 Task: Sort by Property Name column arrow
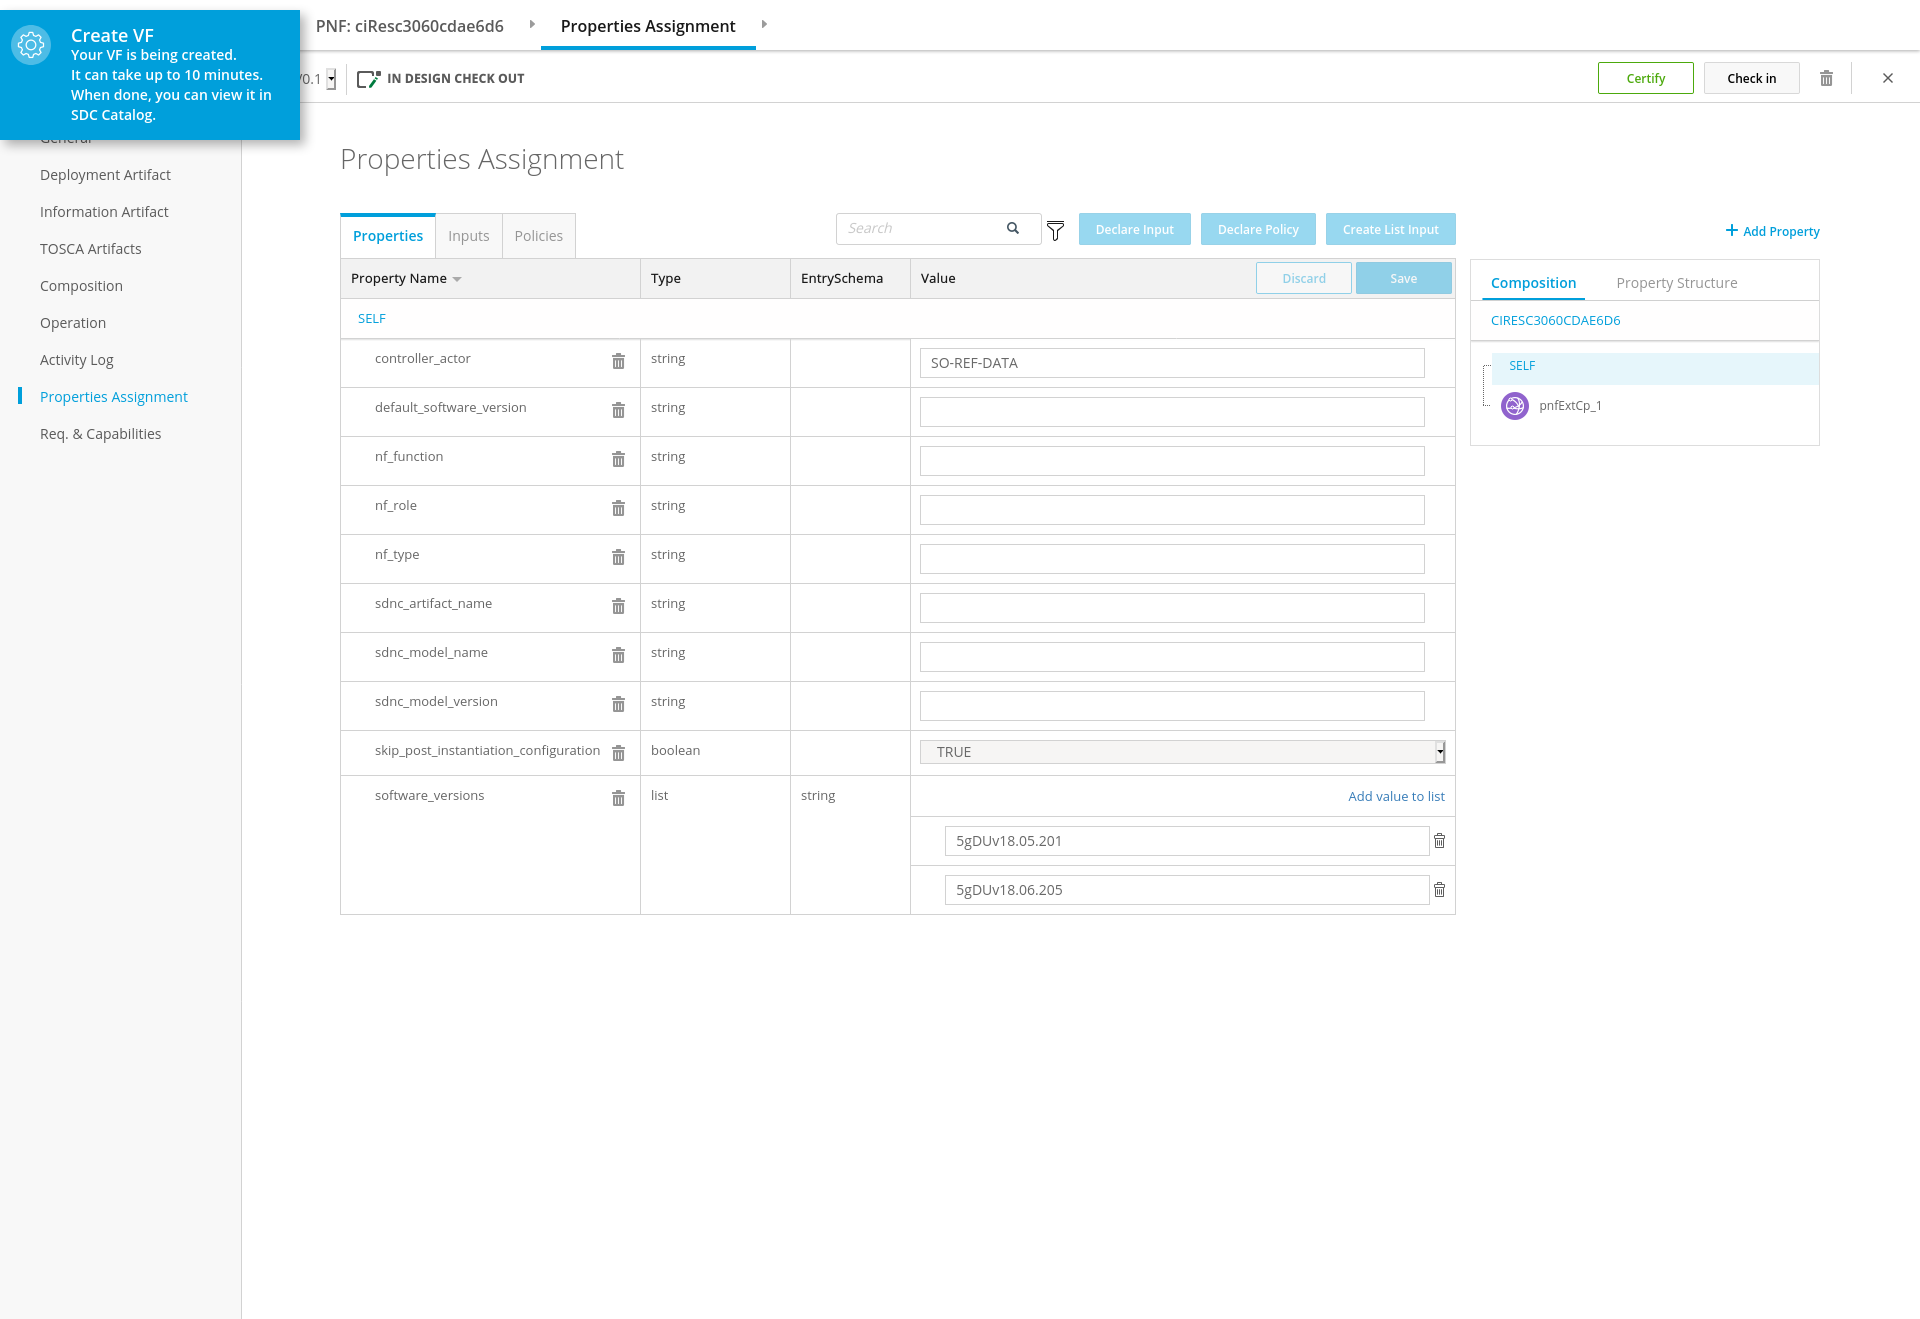point(457,279)
